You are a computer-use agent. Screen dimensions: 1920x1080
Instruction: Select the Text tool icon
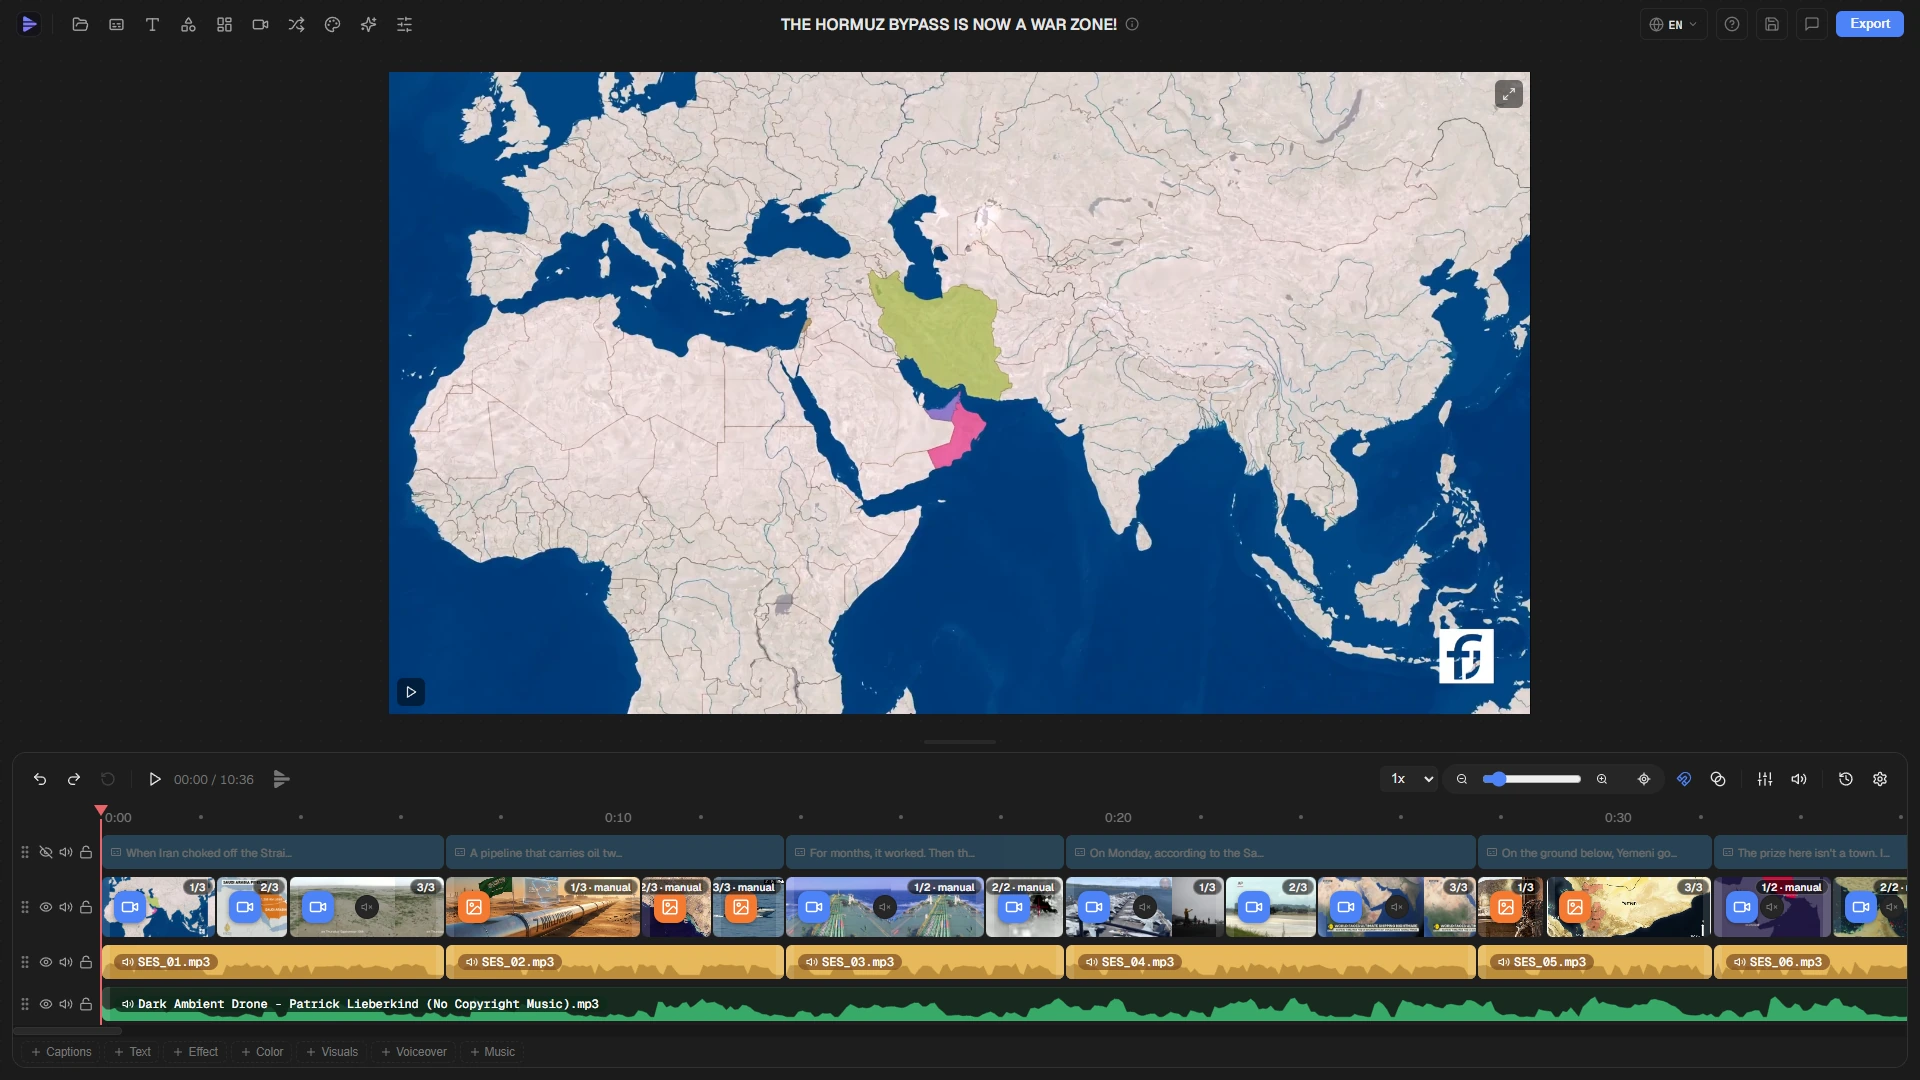pos(152,24)
